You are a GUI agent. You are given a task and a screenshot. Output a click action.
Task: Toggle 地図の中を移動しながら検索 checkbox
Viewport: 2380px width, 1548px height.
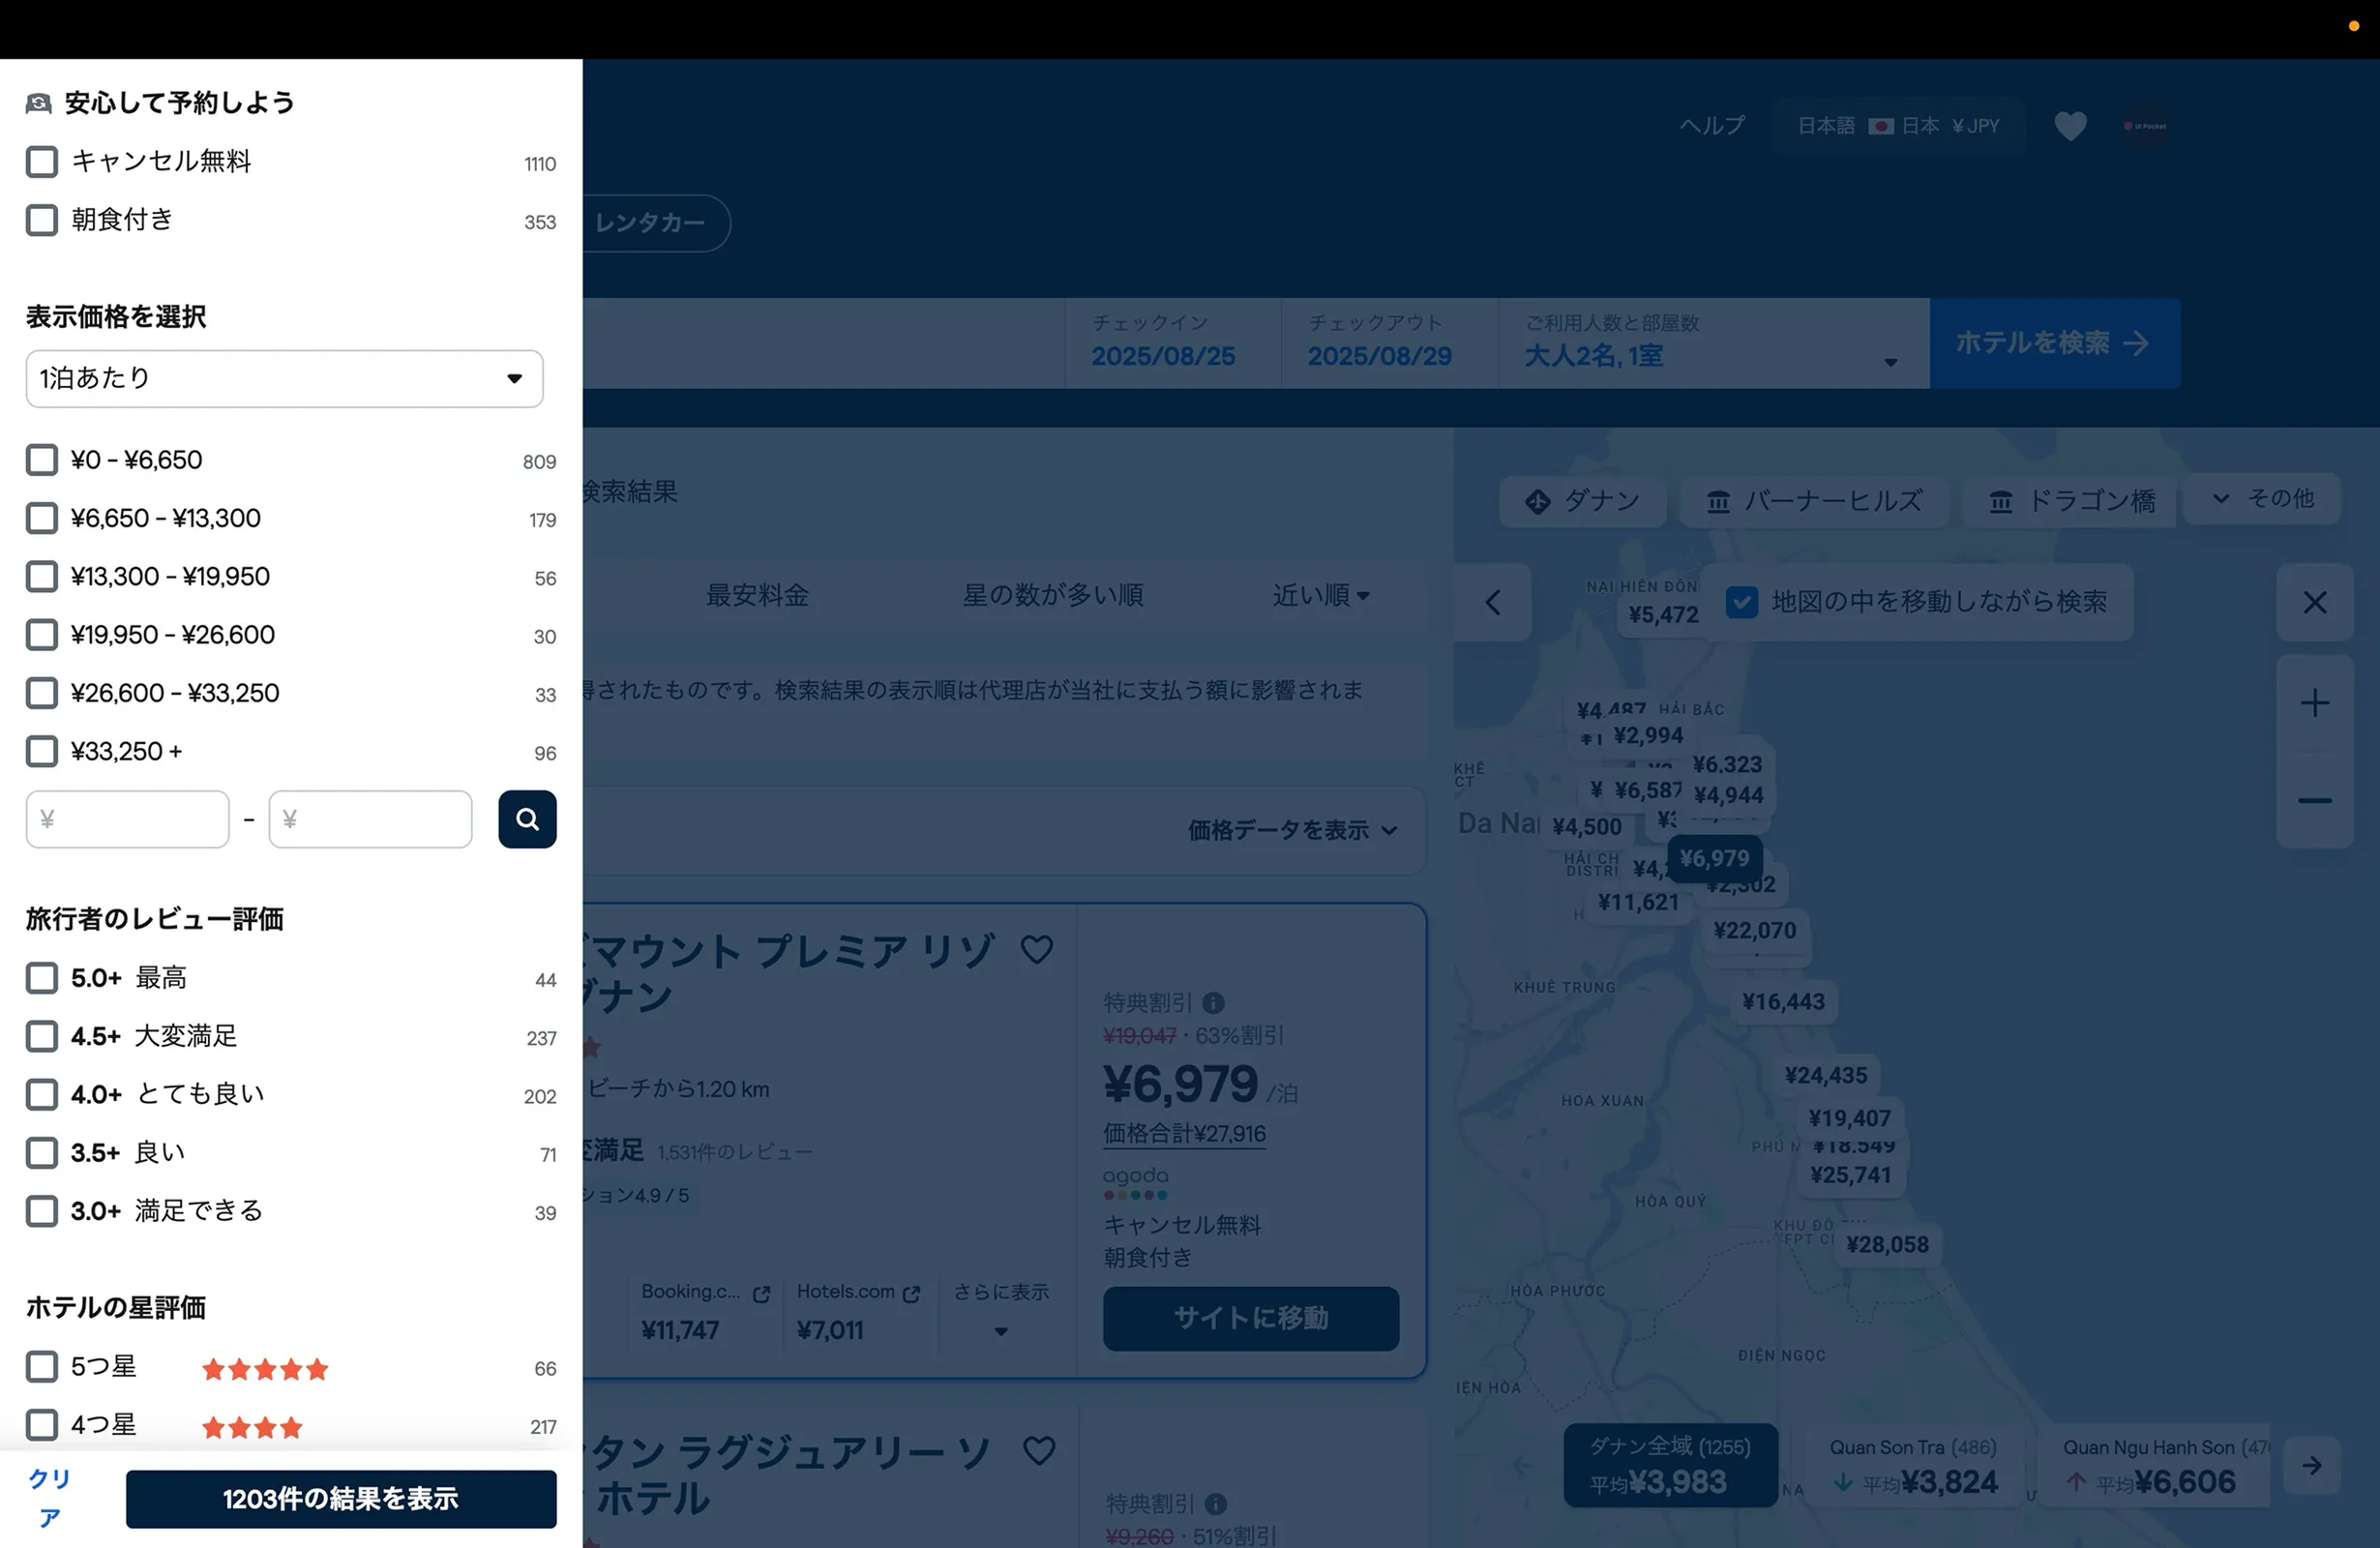tap(1742, 602)
